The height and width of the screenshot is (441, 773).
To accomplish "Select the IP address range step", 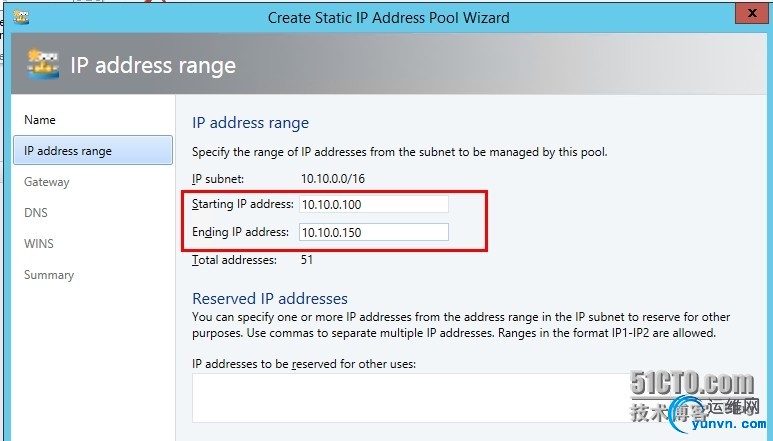I will tap(93, 150).
